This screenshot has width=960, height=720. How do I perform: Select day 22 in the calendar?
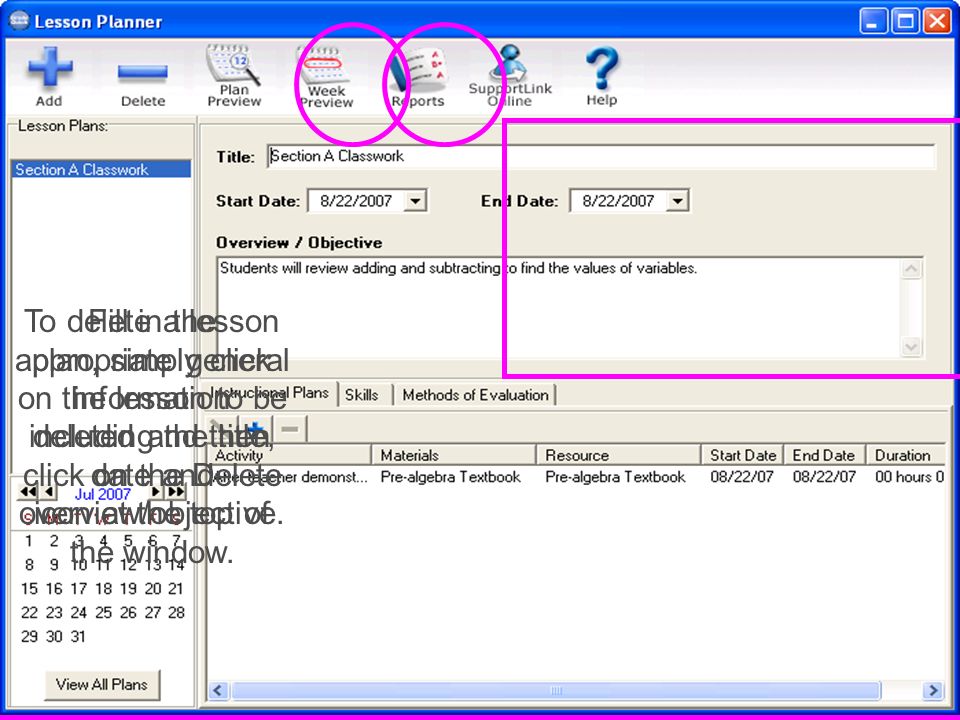(29, 613)
